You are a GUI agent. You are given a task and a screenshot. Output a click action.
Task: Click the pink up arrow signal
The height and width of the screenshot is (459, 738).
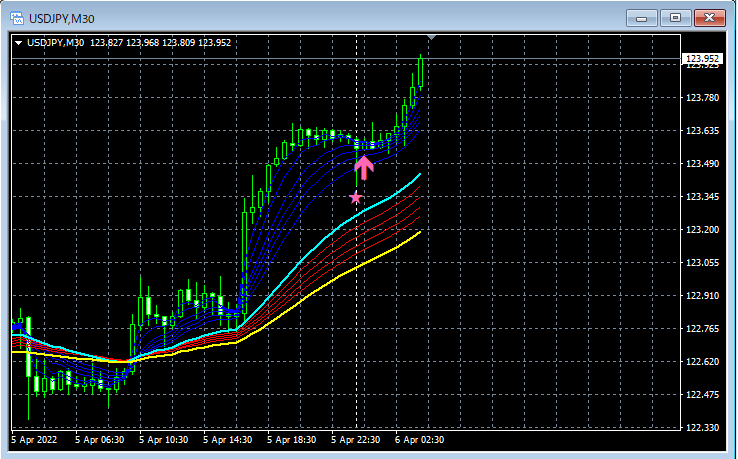364,168
